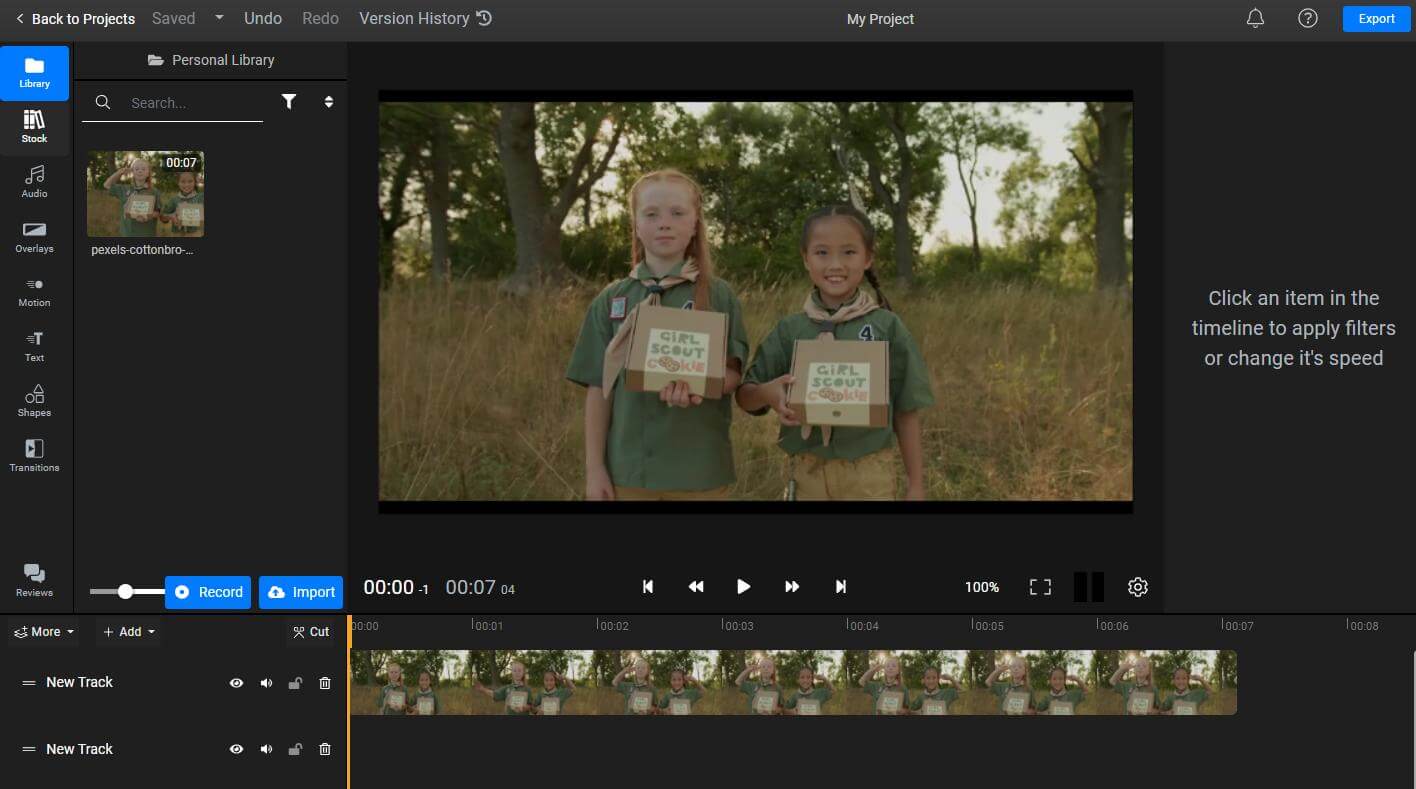1416x789 pixels.
Task: Click the Version History clock icon
Action: pos(484,18)
